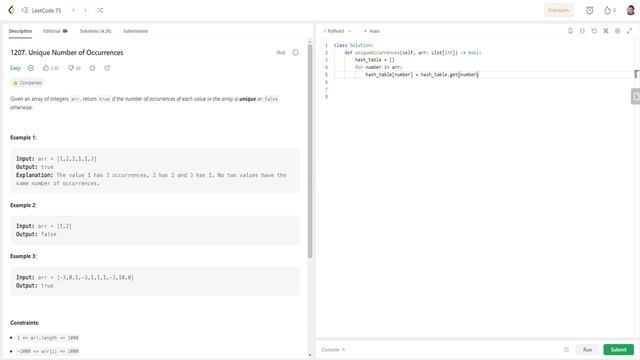Image resolution: width=640 pixels, height=360 pixels.
Task: Click the description panel scrollbar
Action: 310,151
